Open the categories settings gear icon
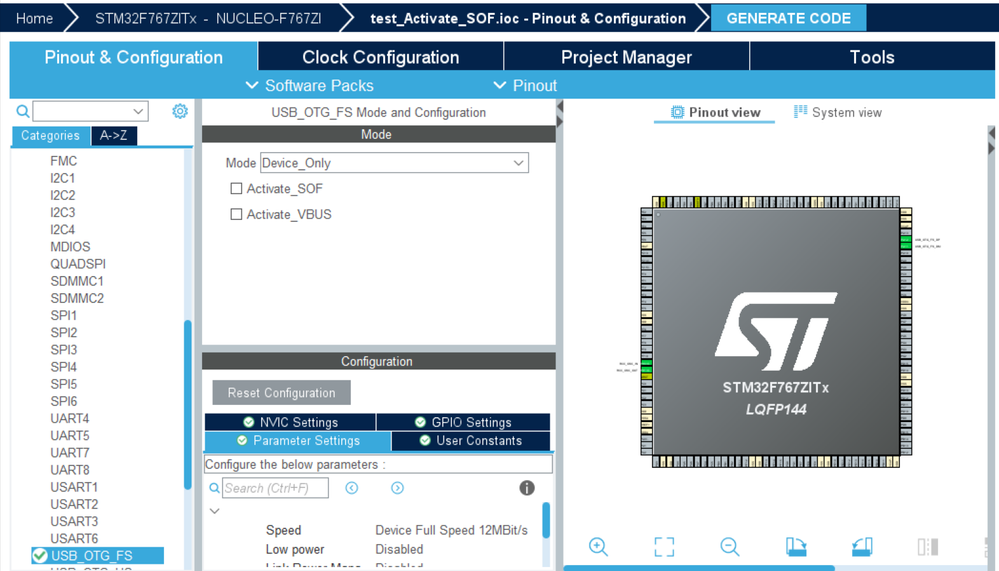 (180, 112)
